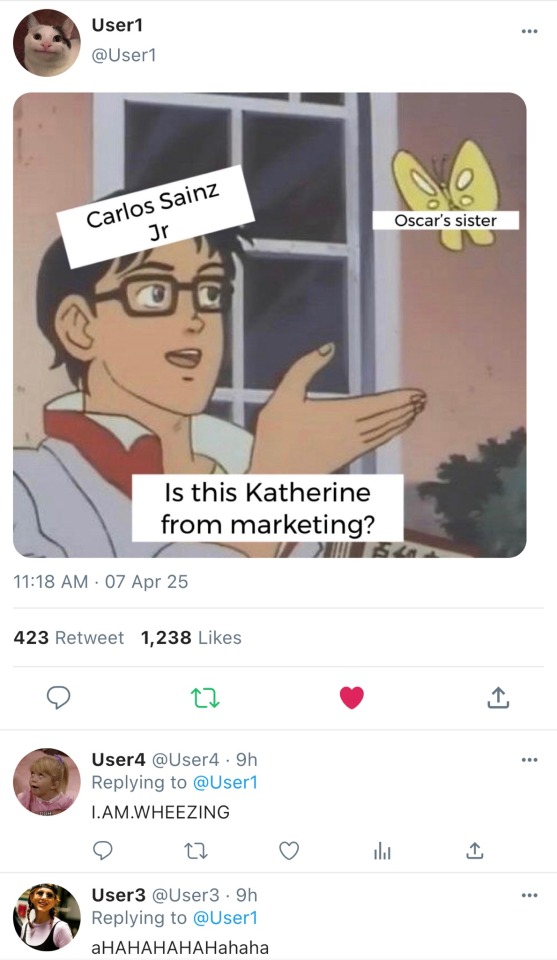View analytics for User4's reply
This screenshot has height=960, width=557.
click(382, 850)
